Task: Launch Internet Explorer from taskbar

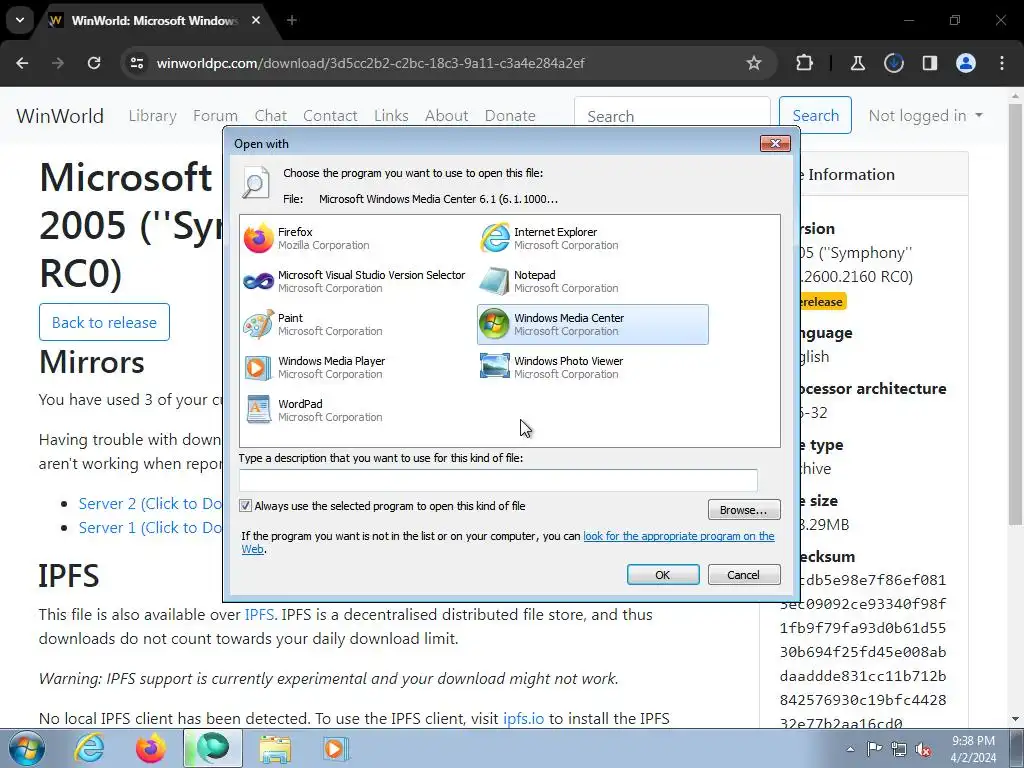Action: click(x=89, y=748)
